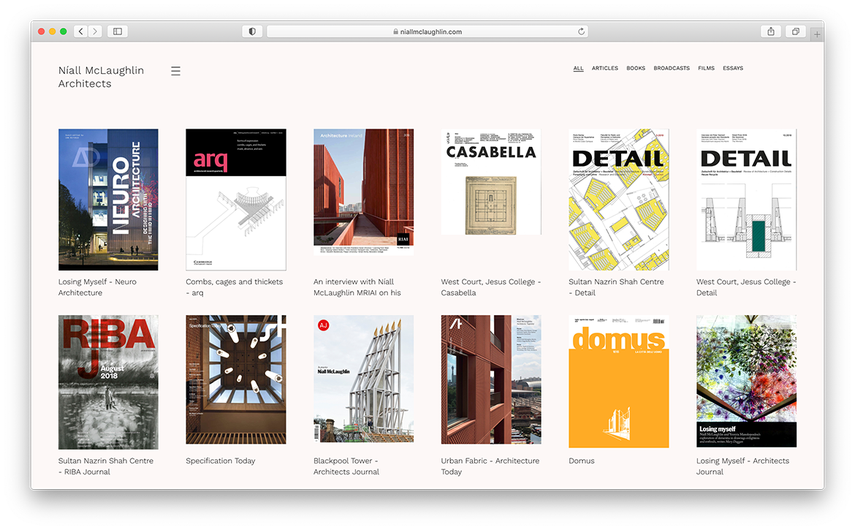Switch to the BOOKS filter

[636, 69]
